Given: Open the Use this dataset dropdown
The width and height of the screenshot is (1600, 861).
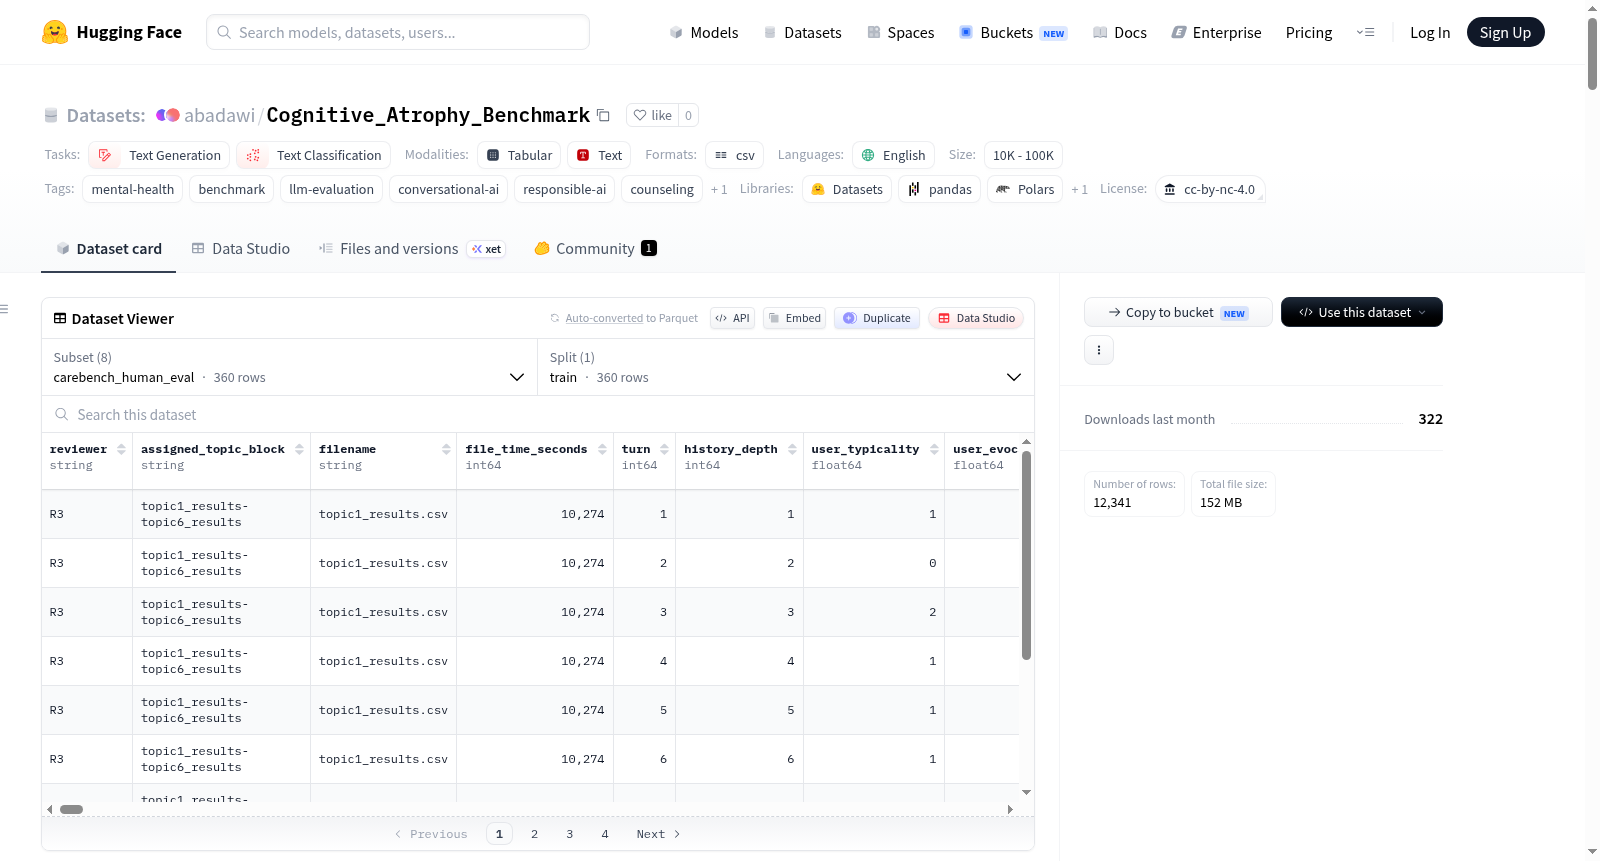Looking at the screenshot, I should click(1362, 312).
